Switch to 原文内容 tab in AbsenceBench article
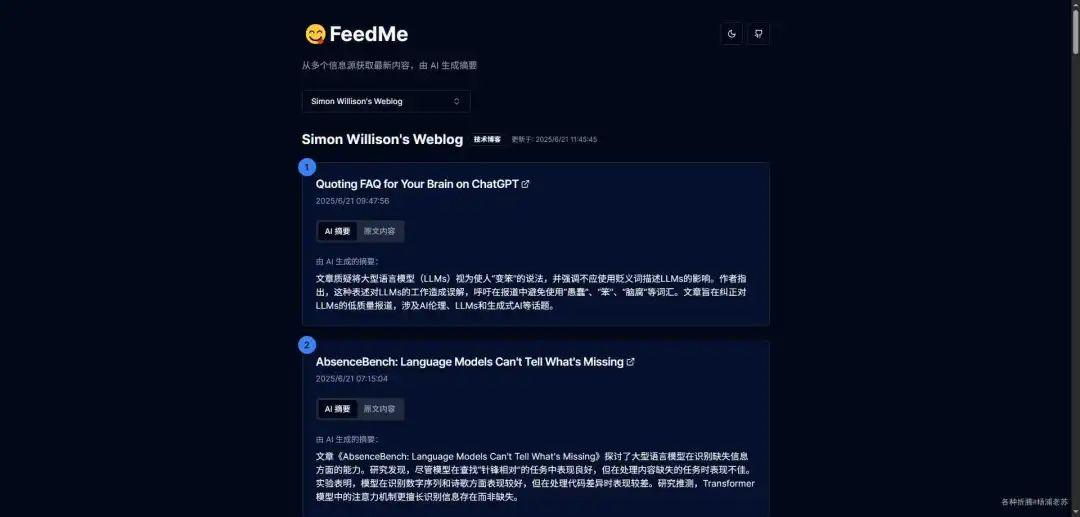 pos(380,409)
